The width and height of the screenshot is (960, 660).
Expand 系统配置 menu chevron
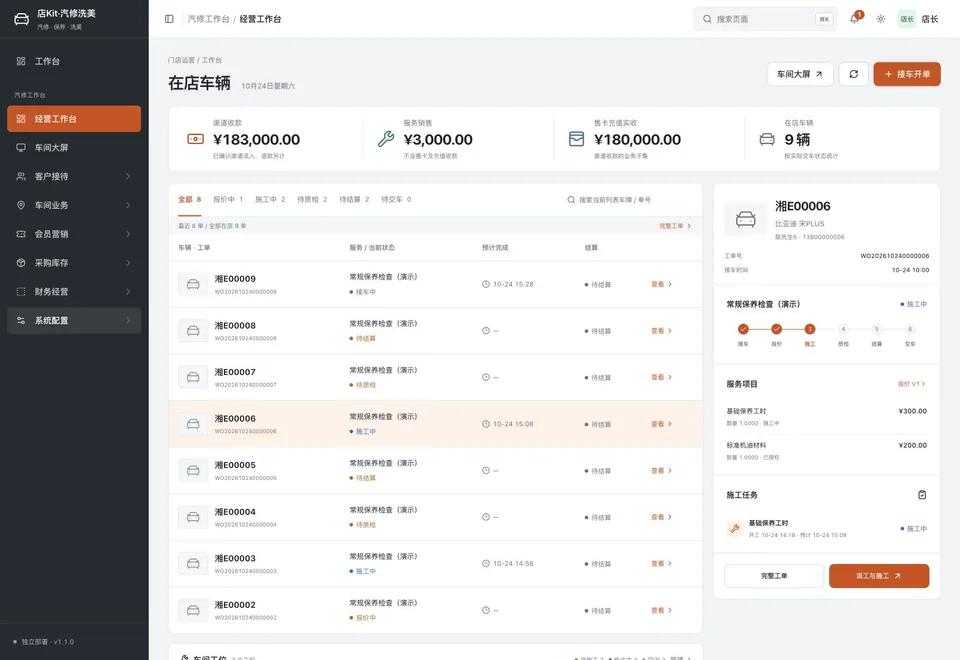coord(128,320)
